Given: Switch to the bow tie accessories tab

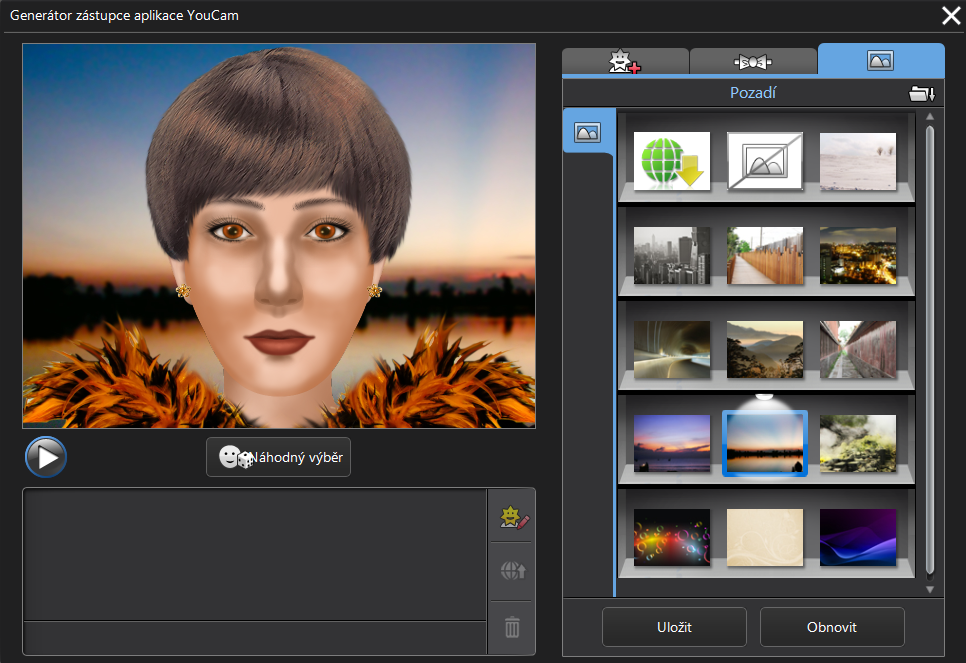Looking at the screenshot, I should (753, 61).
